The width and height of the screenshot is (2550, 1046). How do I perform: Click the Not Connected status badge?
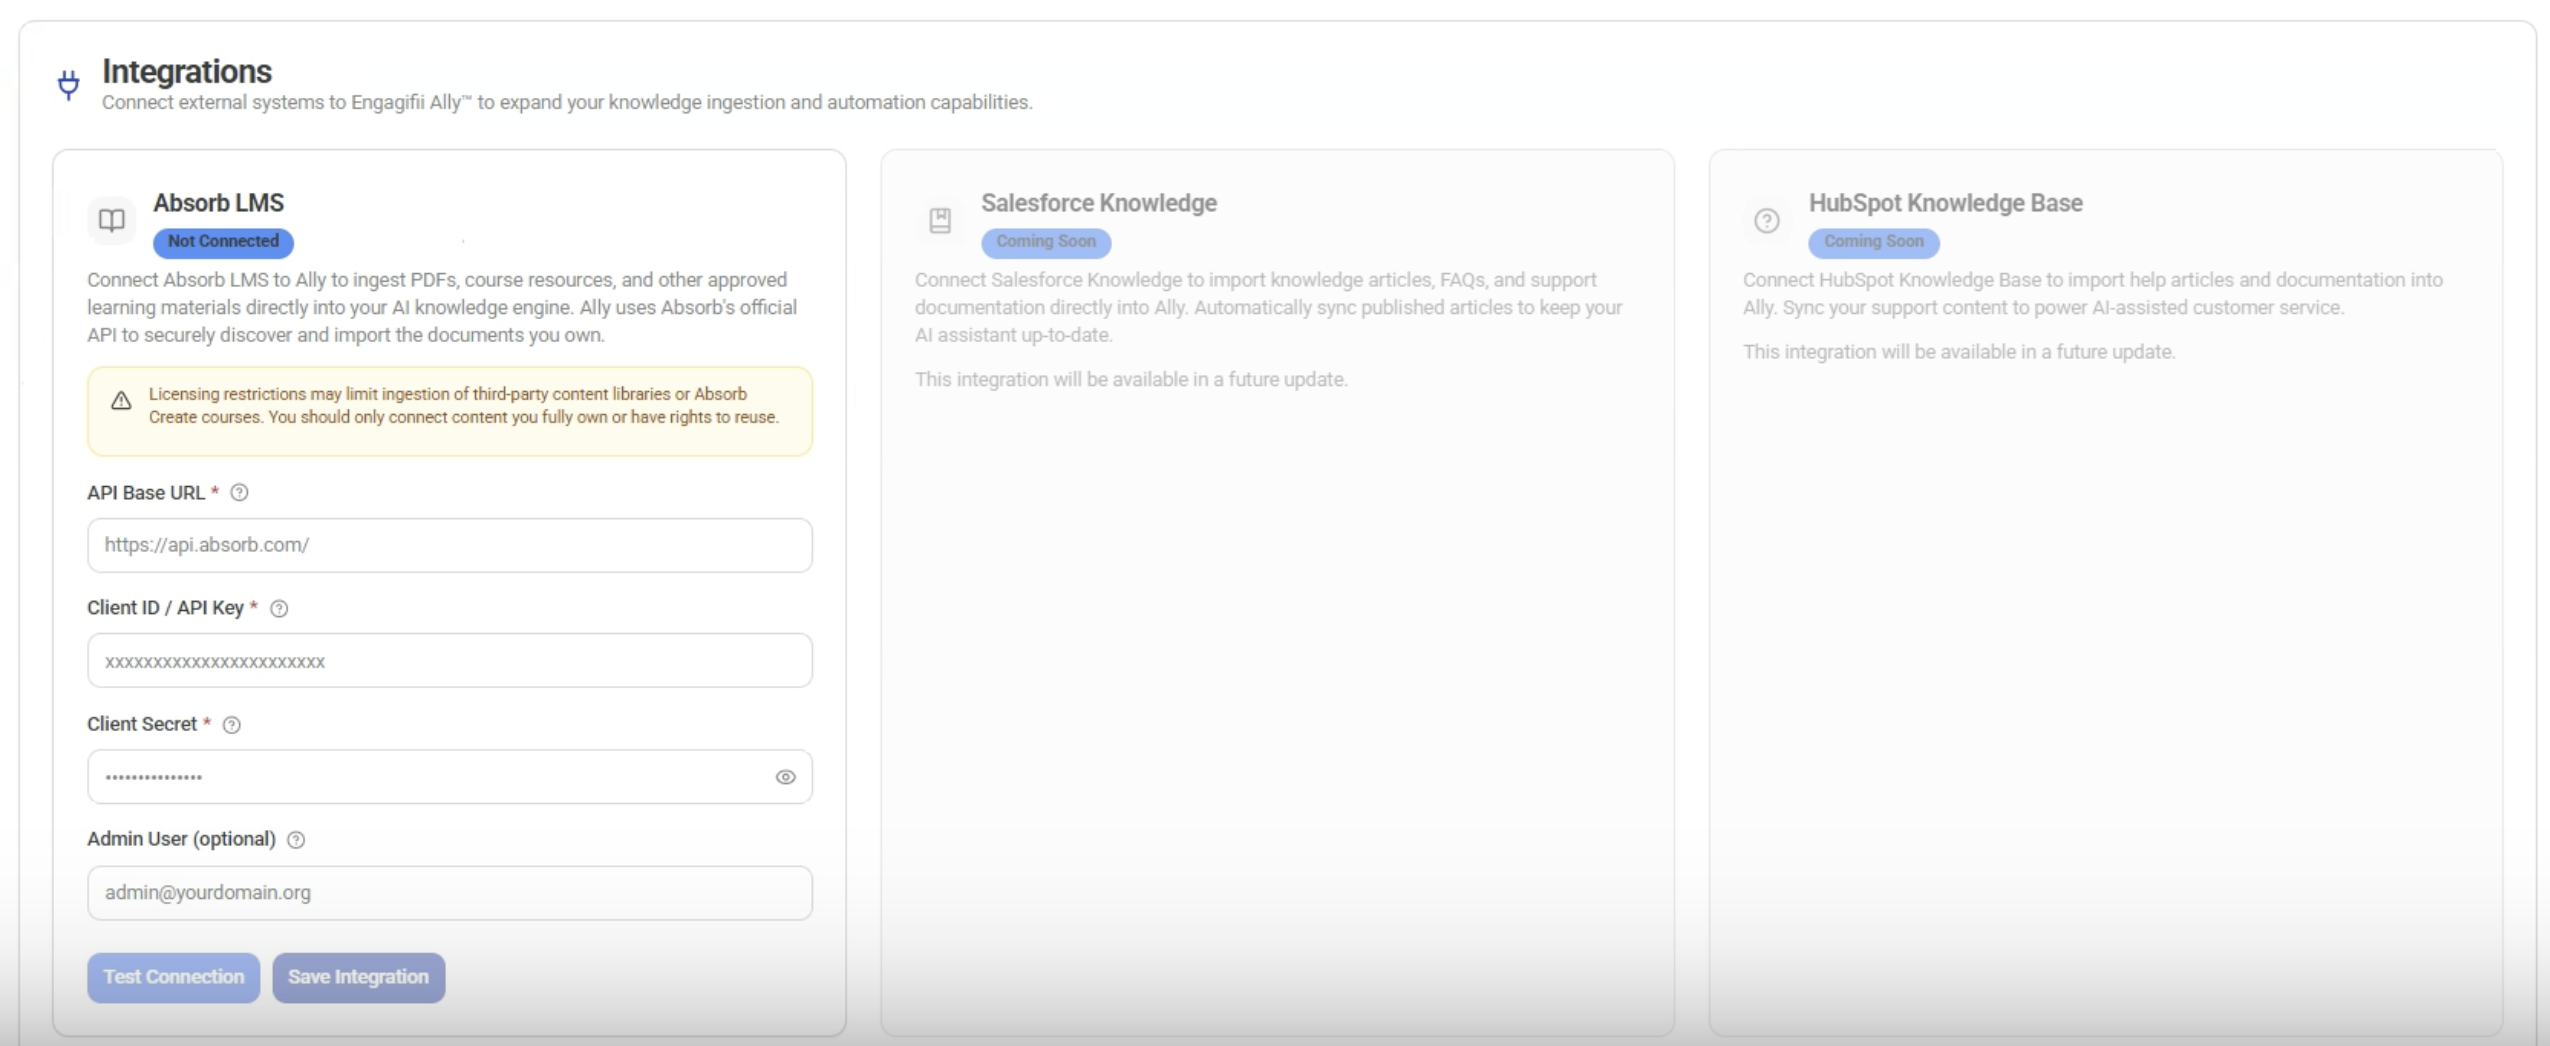[223, 242]
